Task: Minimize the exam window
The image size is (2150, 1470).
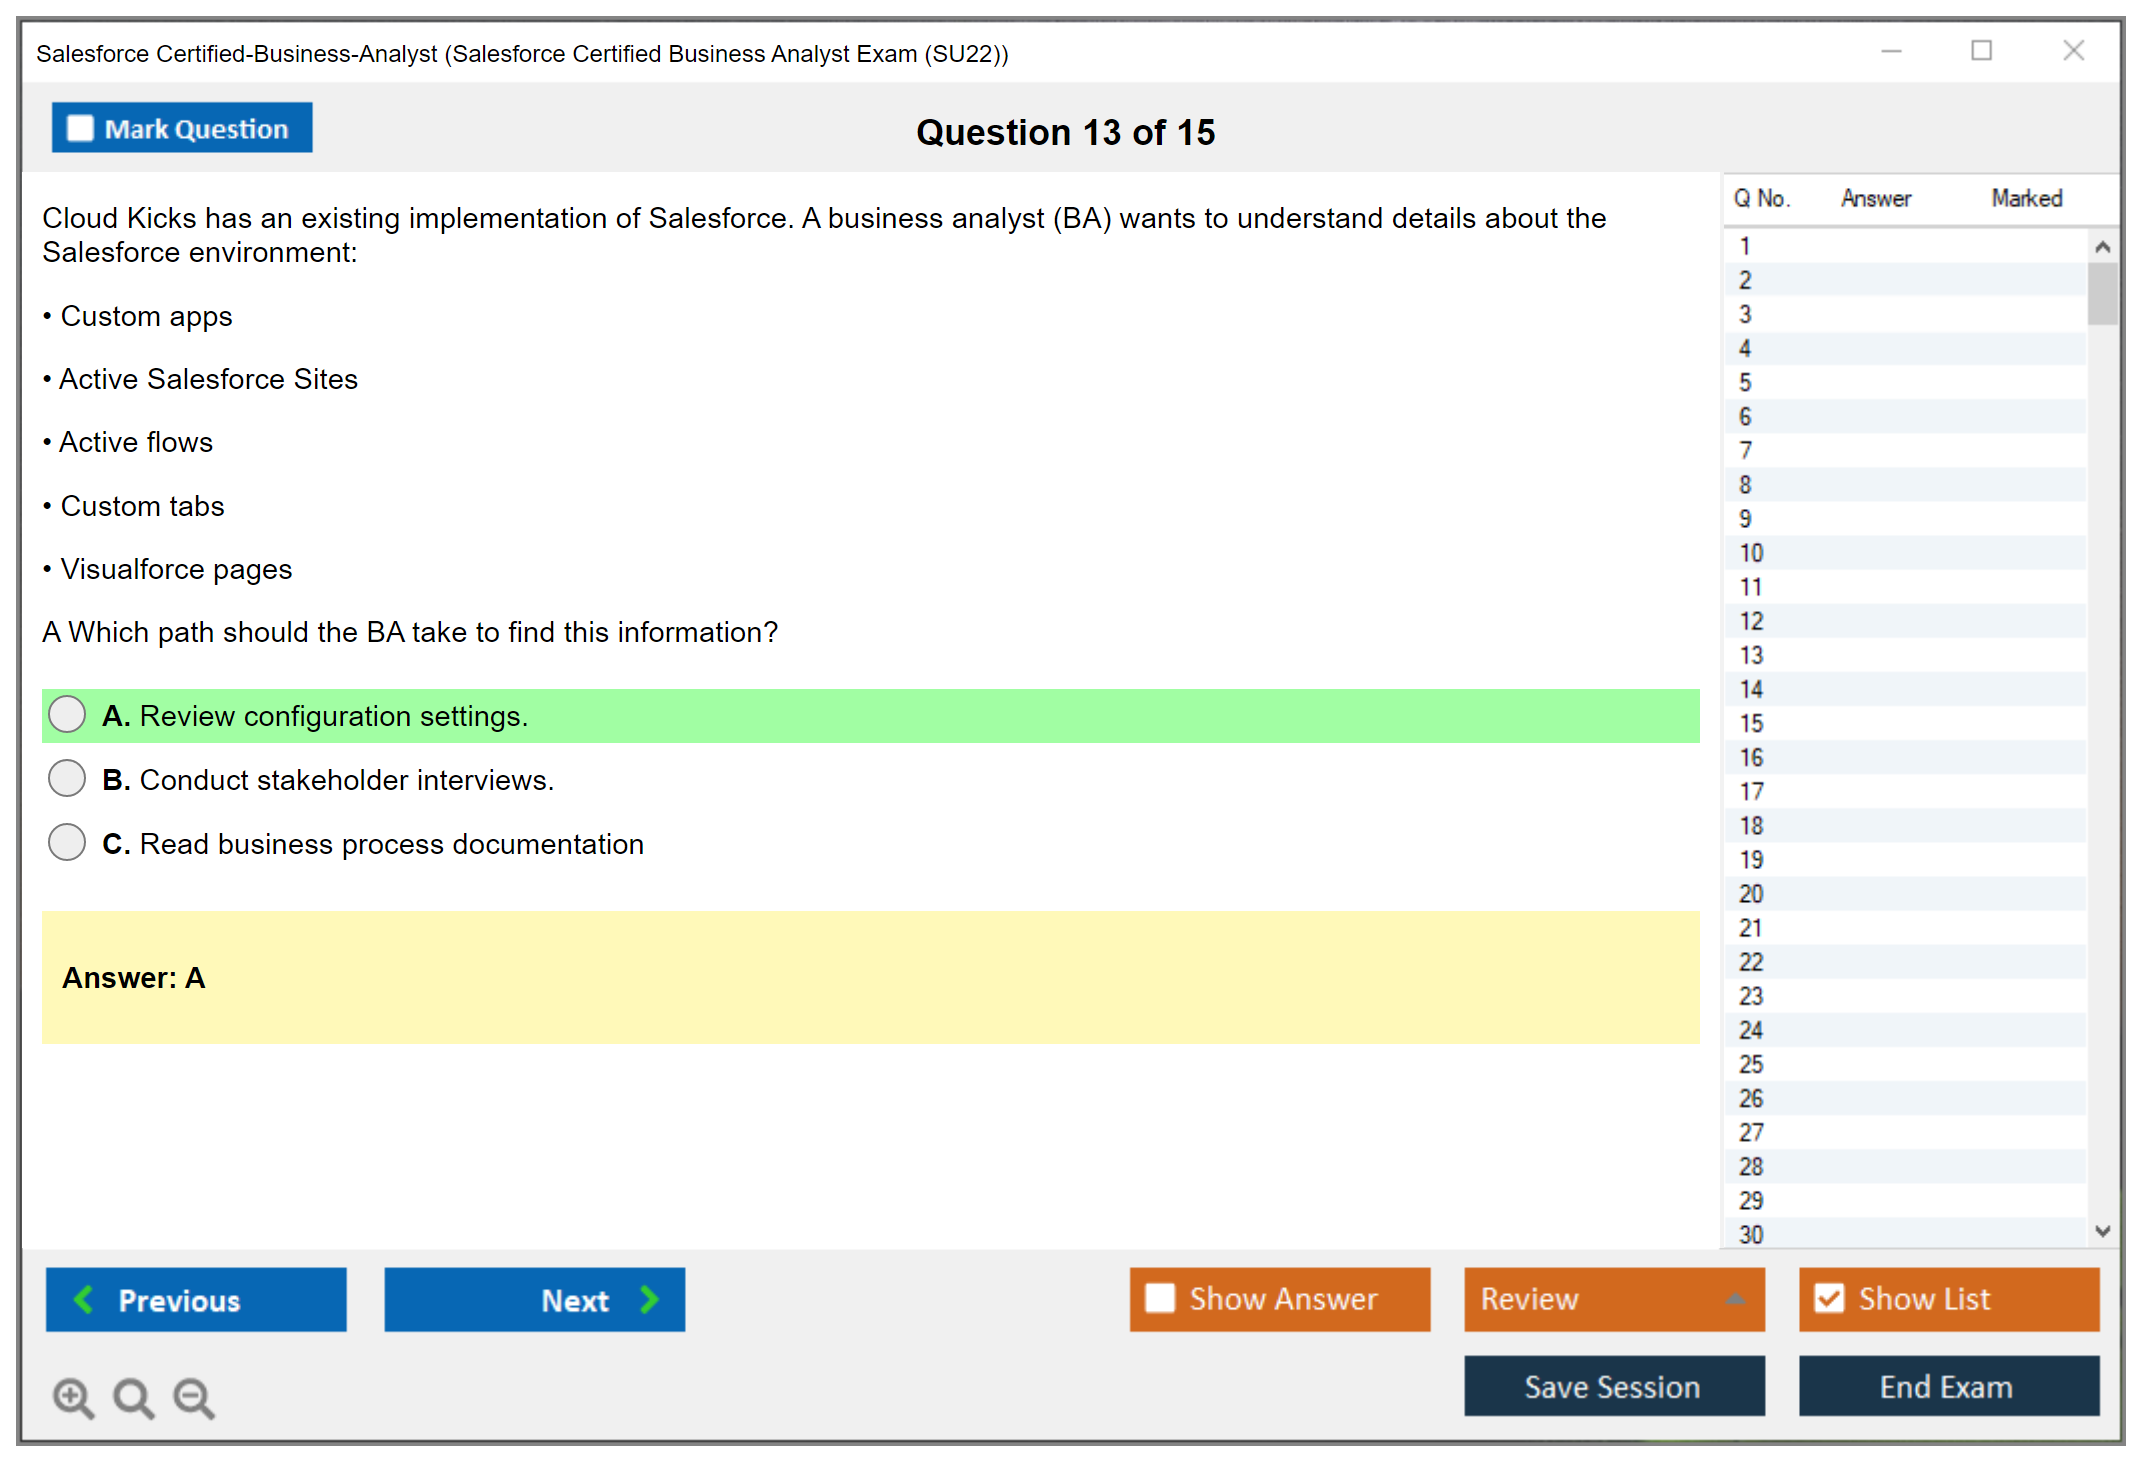Action: pos(1891,51)
